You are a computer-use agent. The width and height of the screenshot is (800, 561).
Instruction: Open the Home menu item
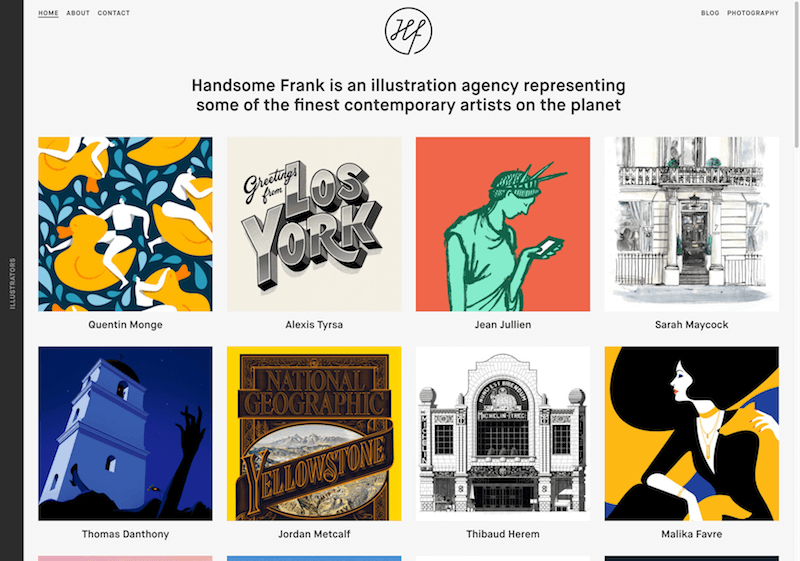pos(48,13)
